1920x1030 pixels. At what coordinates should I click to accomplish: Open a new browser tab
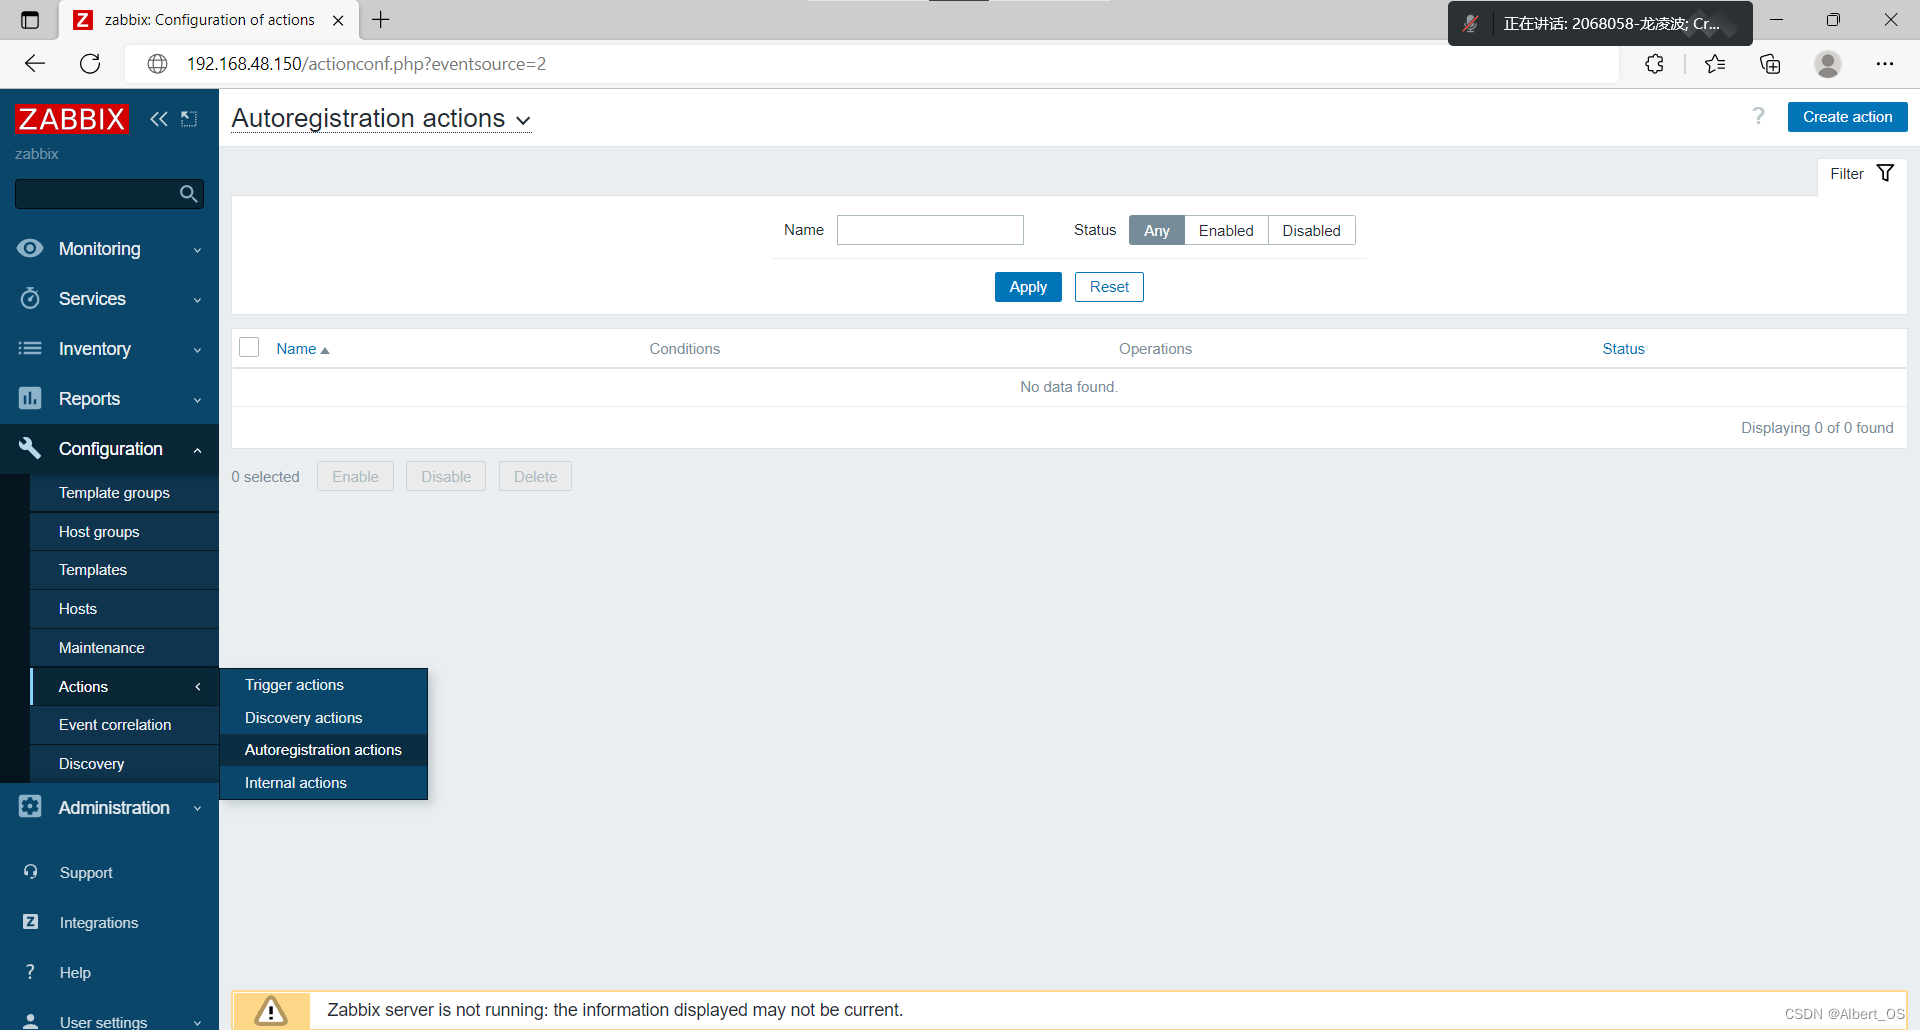[x=381, y=20]
